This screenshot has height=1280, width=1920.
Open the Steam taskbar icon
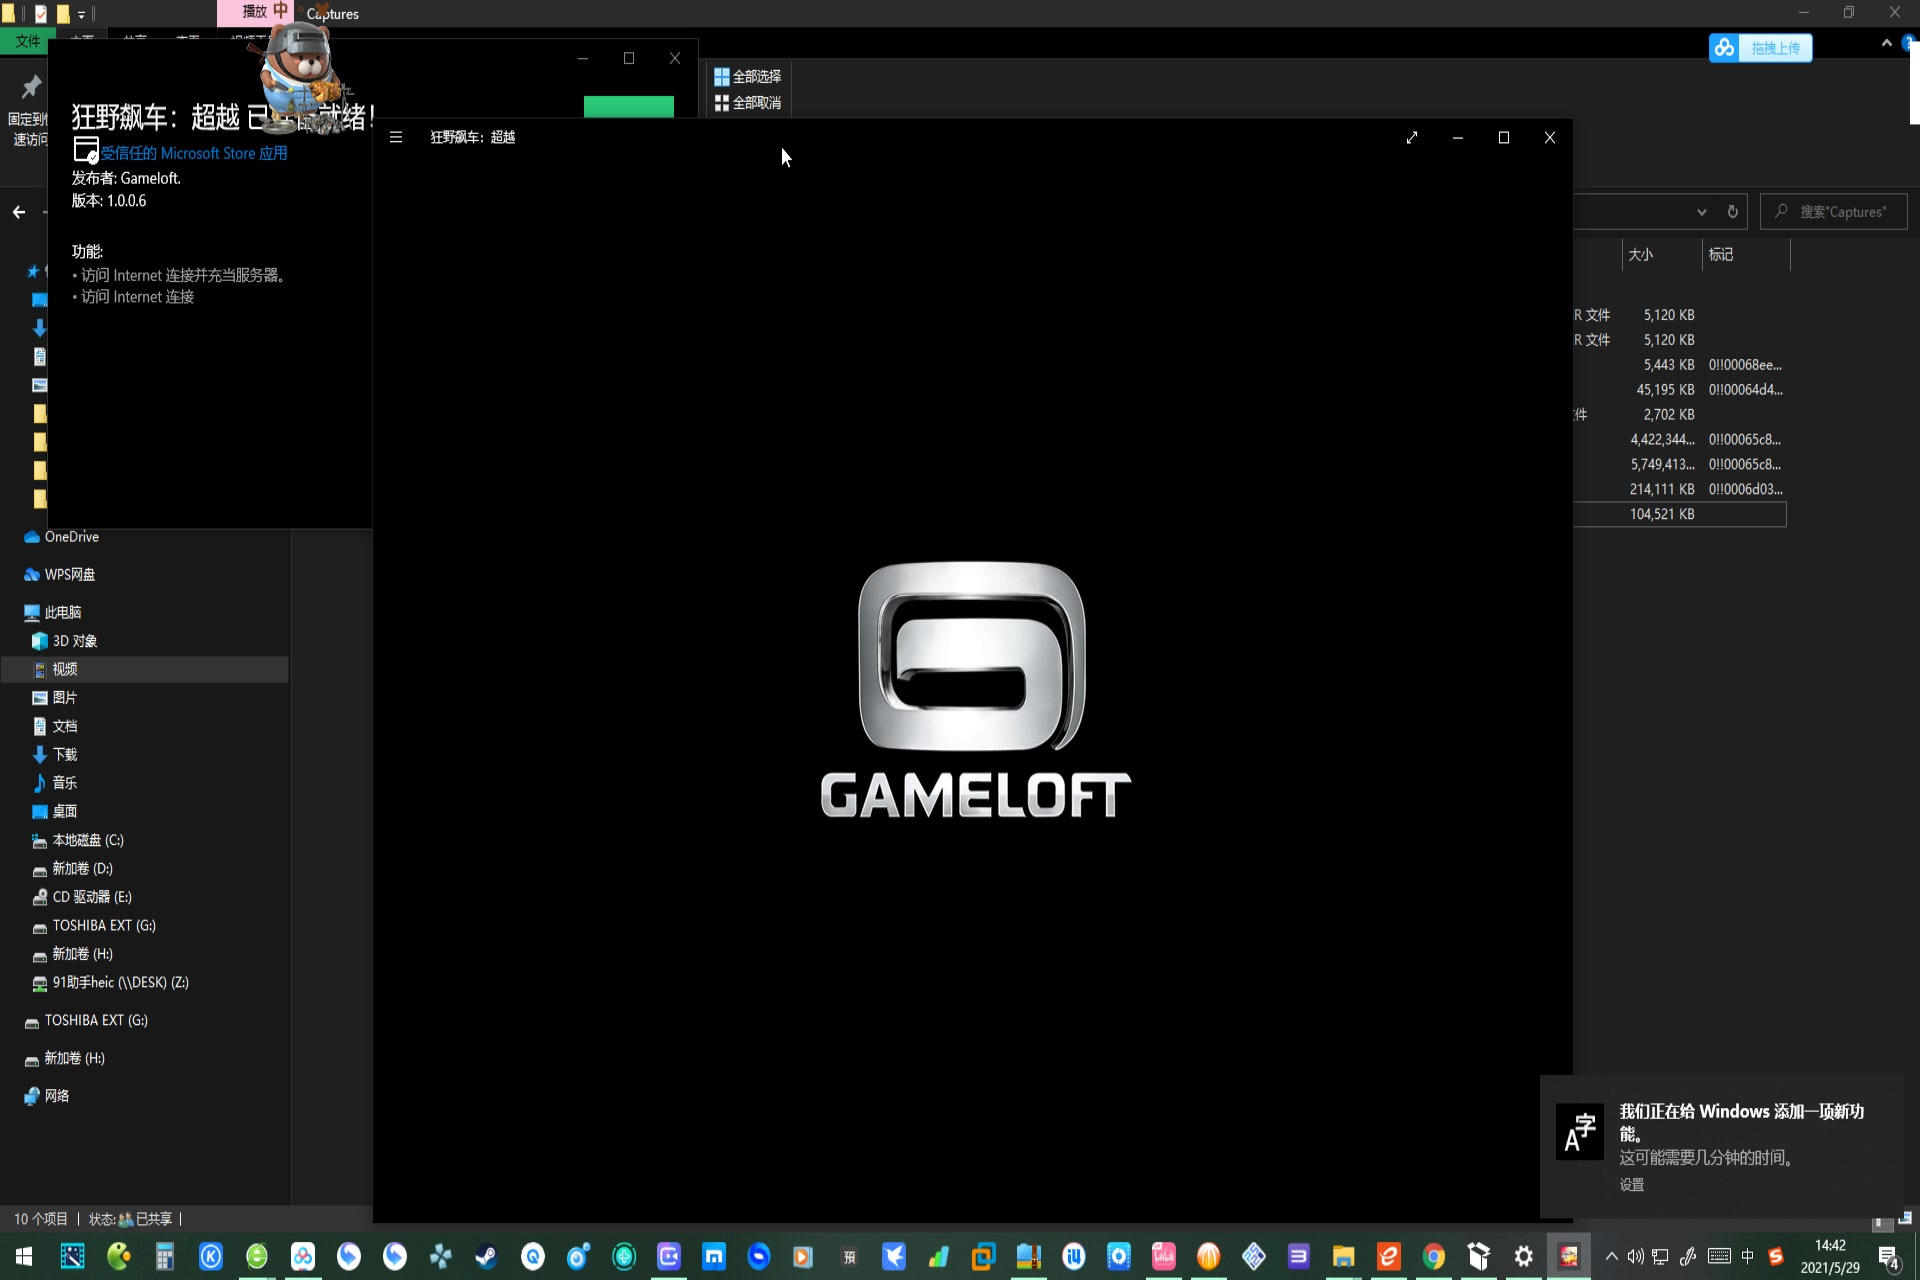486,1256
